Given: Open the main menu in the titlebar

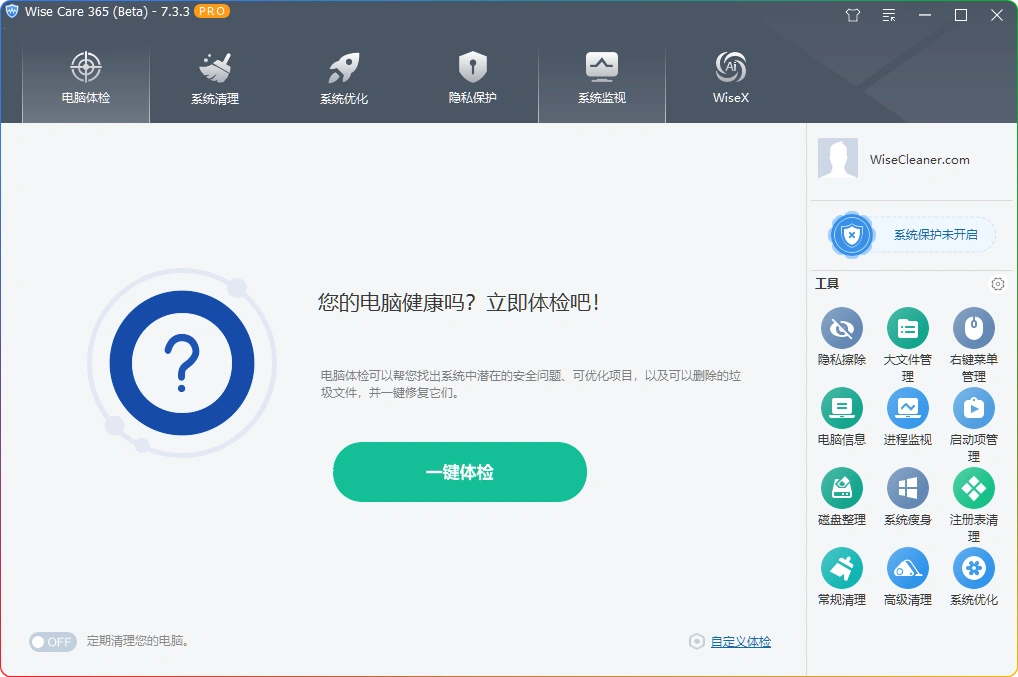Looking at the screenshot, I should [888, 15].
